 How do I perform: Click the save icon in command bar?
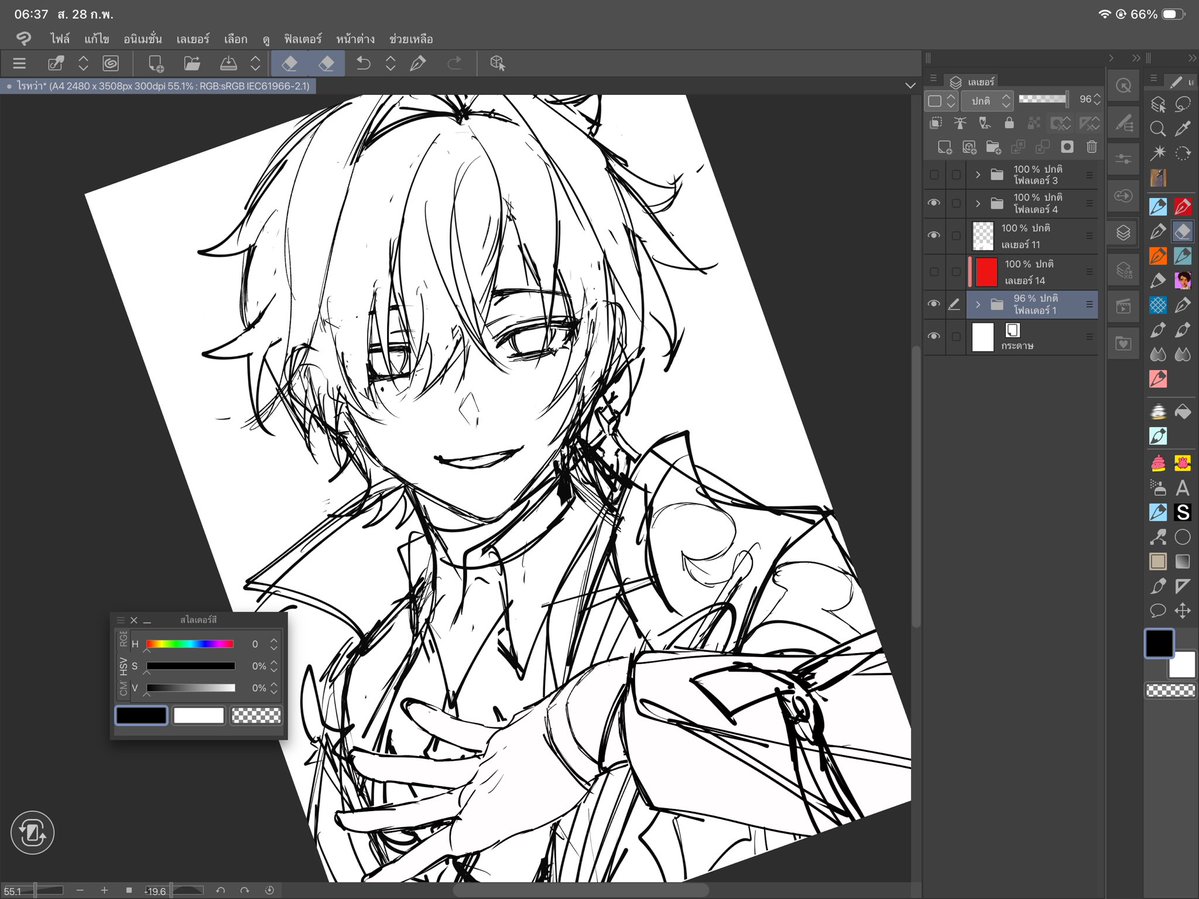coord(228,63)
